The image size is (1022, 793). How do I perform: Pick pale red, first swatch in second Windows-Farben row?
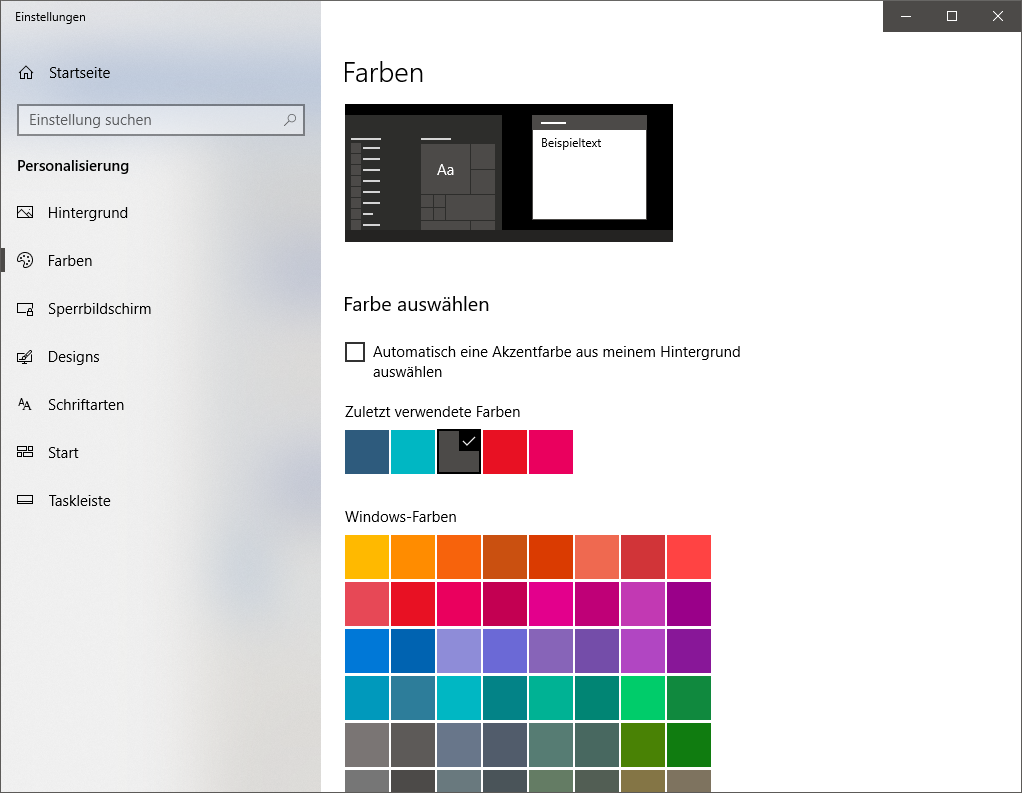(367, 604)
